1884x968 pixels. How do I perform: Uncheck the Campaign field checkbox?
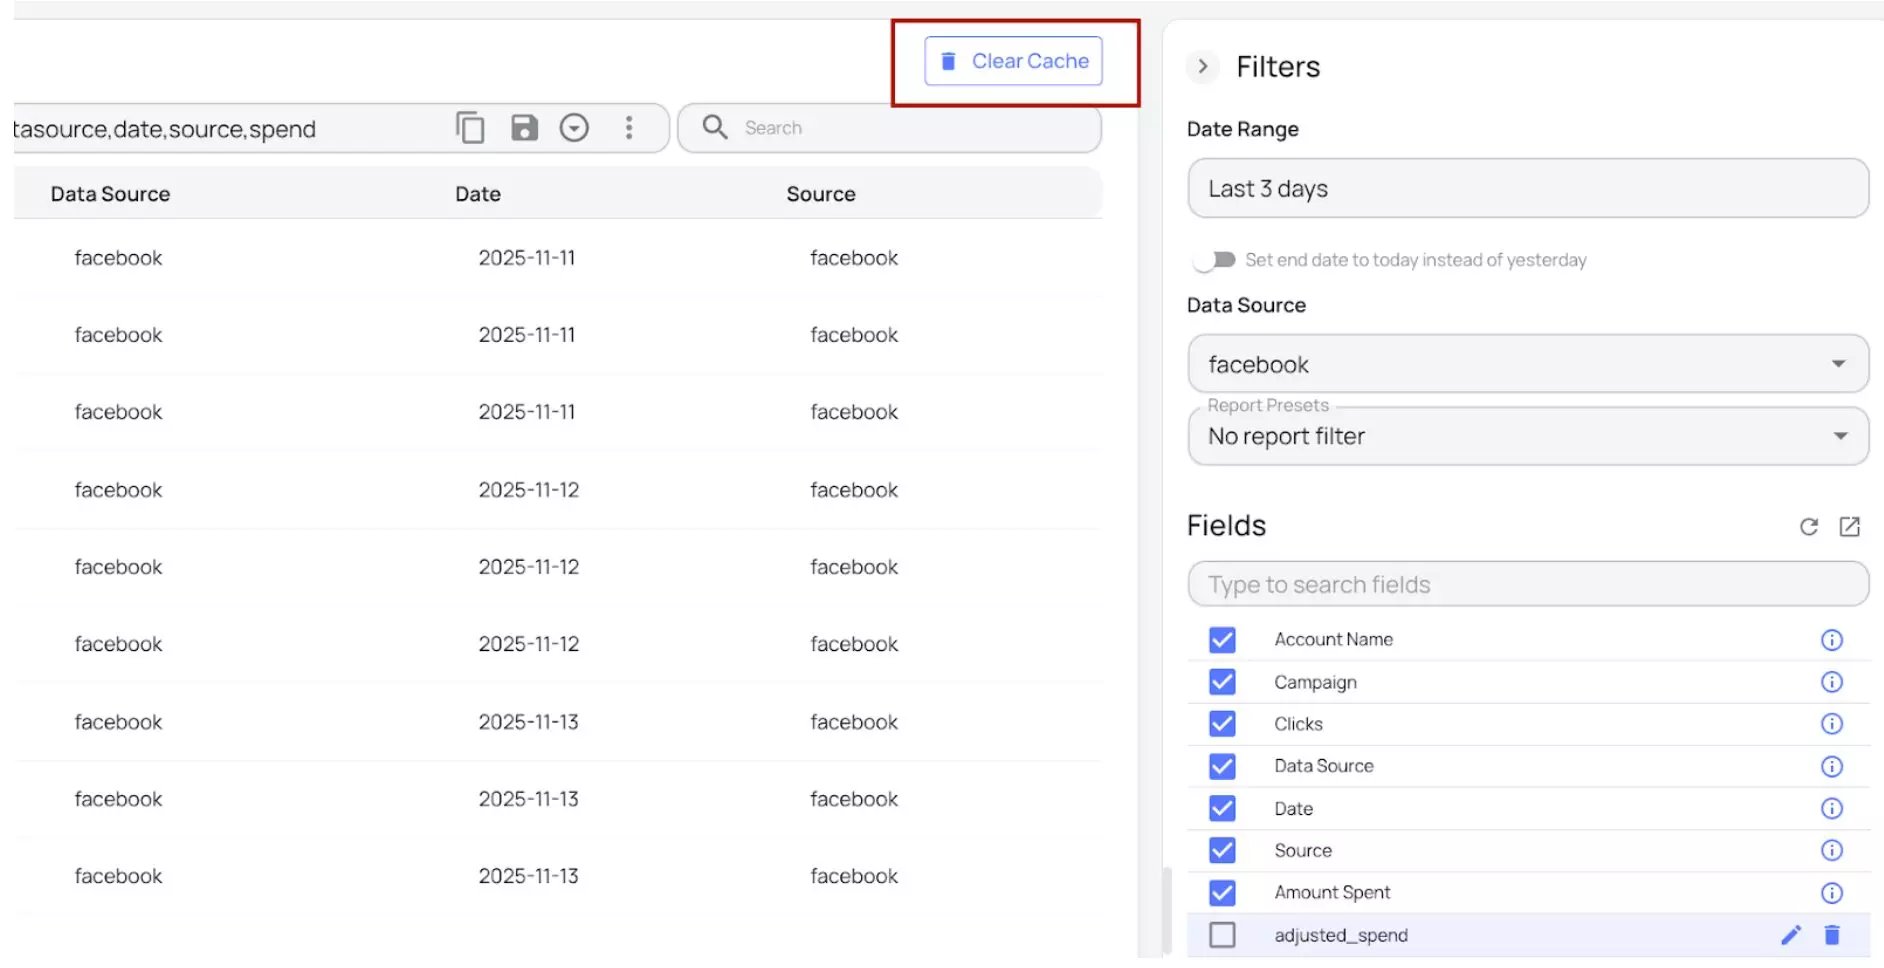tap(1222, 682)
